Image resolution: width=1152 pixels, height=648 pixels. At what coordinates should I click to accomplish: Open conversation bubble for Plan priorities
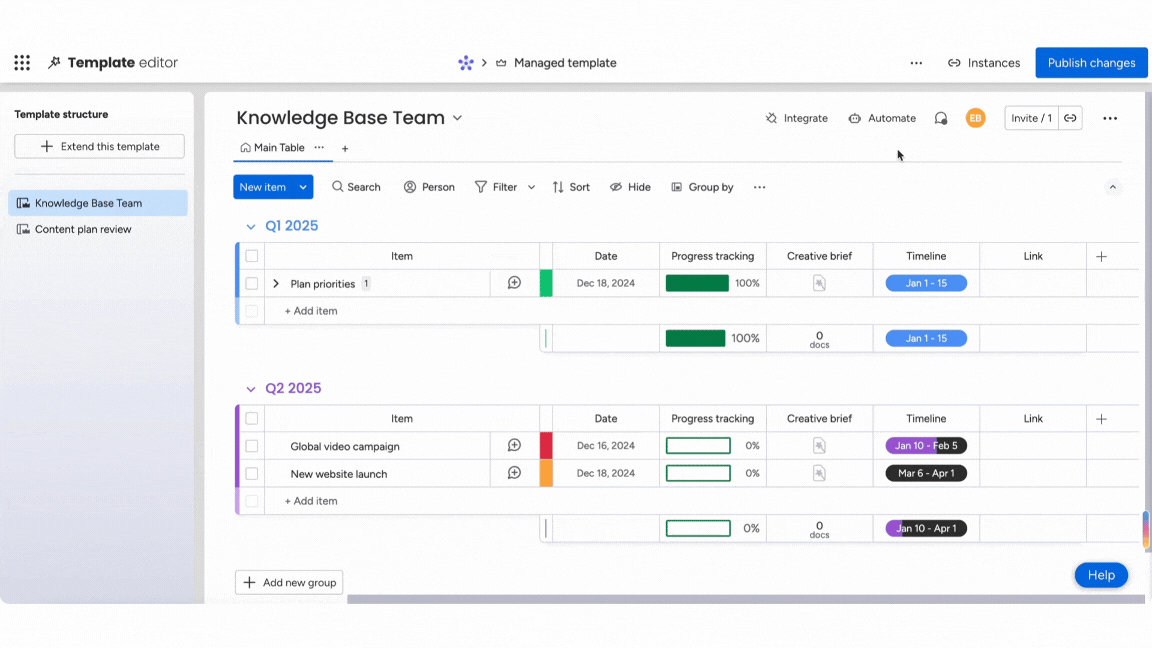[514, 283]
